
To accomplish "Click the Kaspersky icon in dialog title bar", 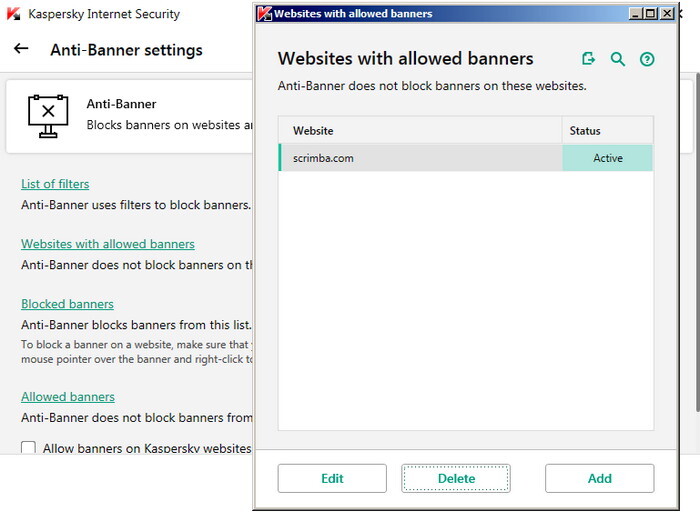I will 265,14.
